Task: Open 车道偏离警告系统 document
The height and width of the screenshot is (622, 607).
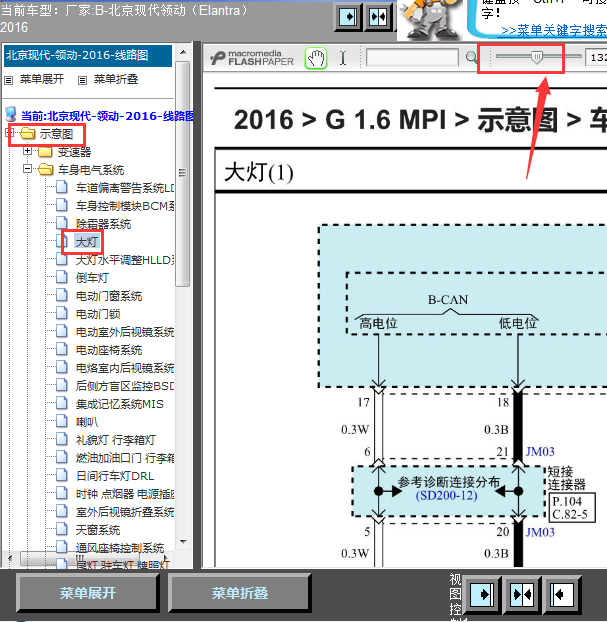Action: [125, 188]
